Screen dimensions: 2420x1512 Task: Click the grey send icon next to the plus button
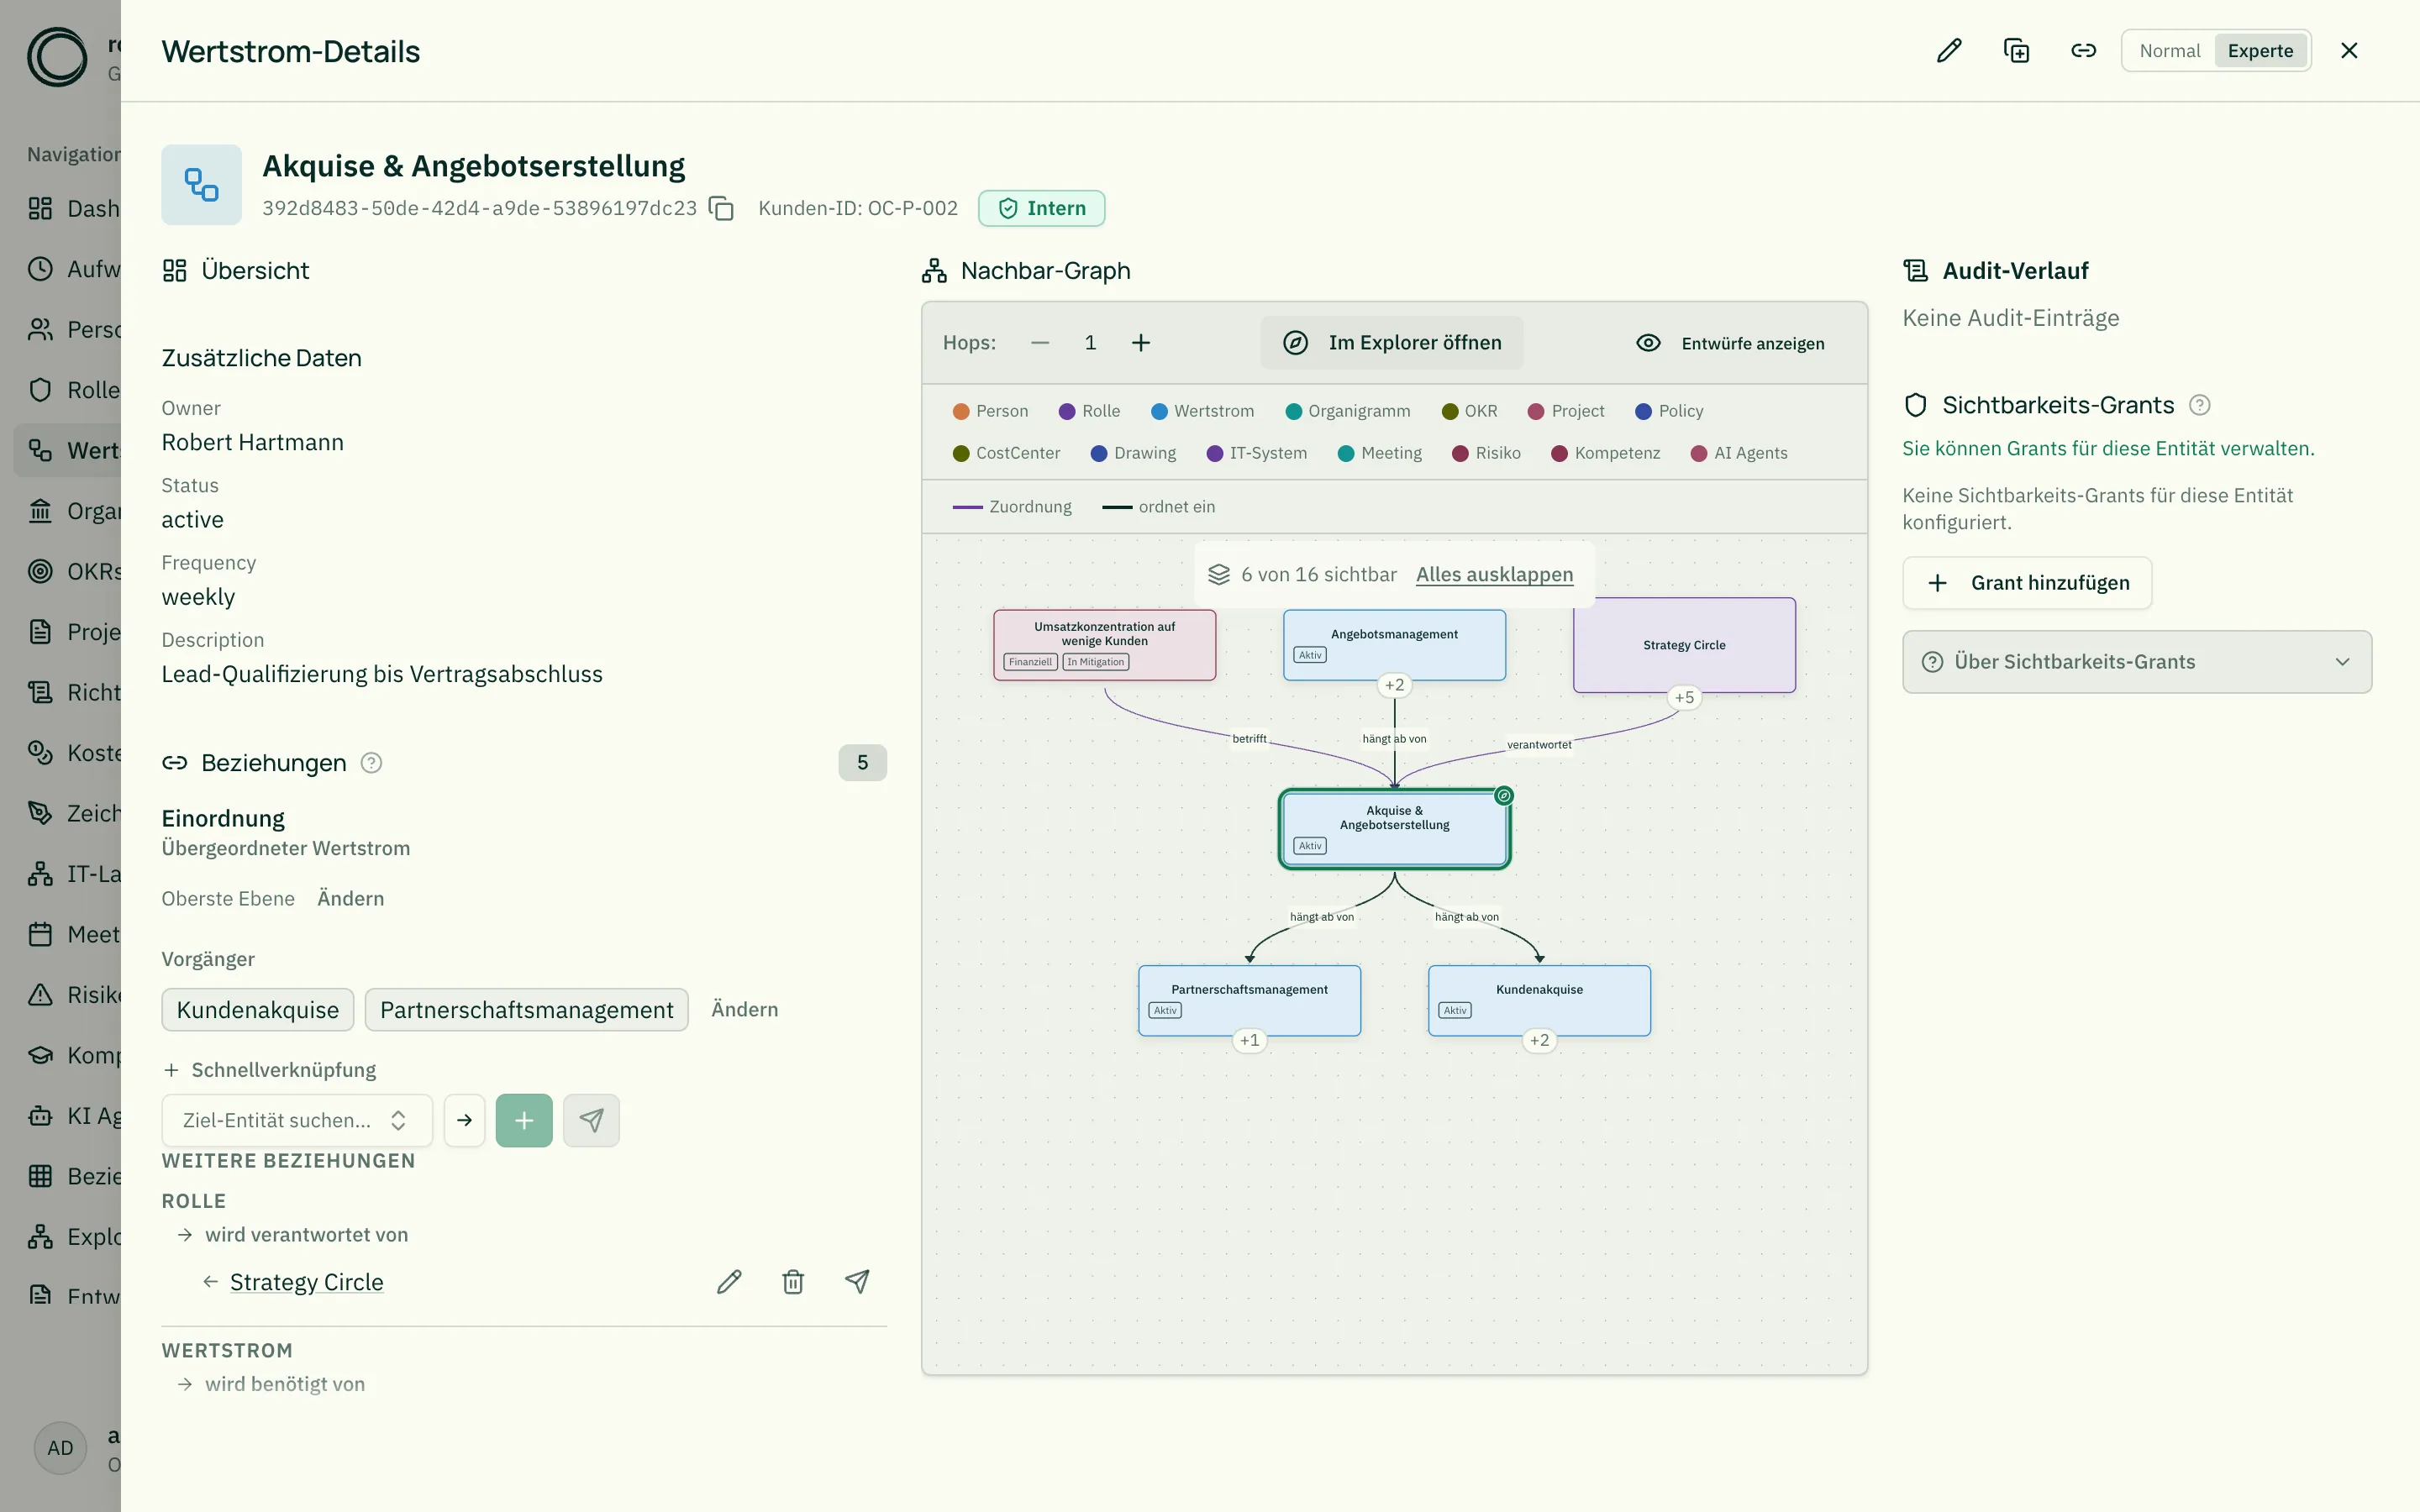[x=591, y=1120]
